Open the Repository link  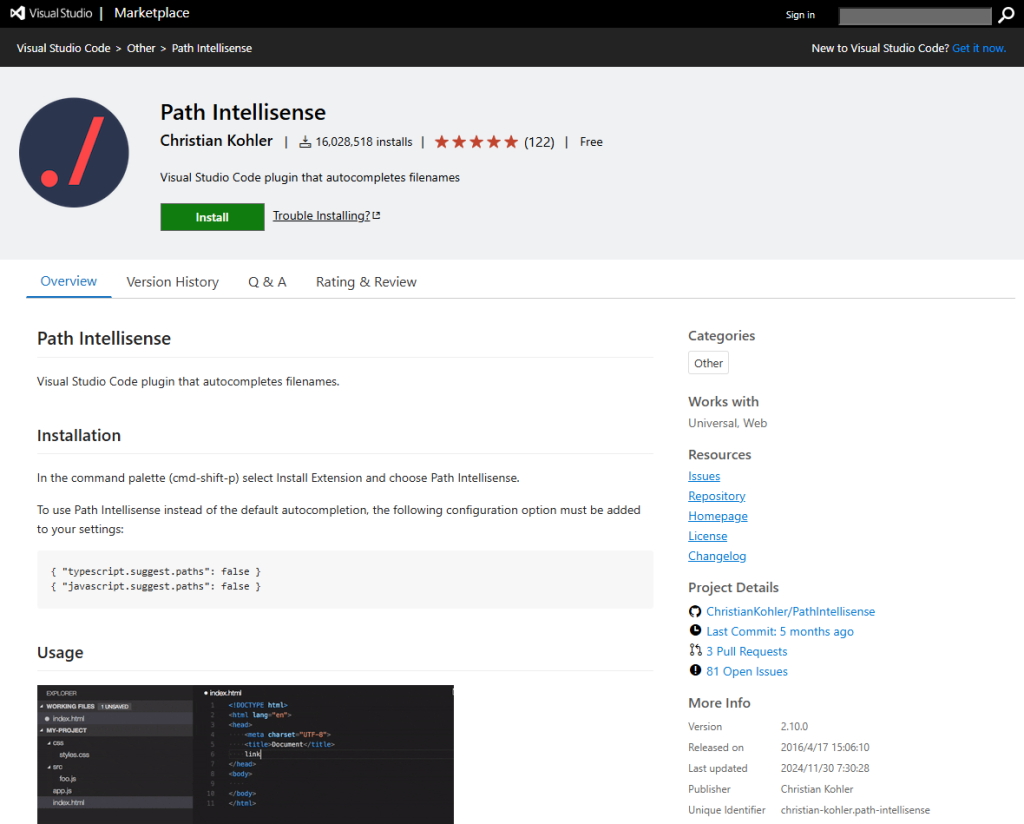coord(716,496)
